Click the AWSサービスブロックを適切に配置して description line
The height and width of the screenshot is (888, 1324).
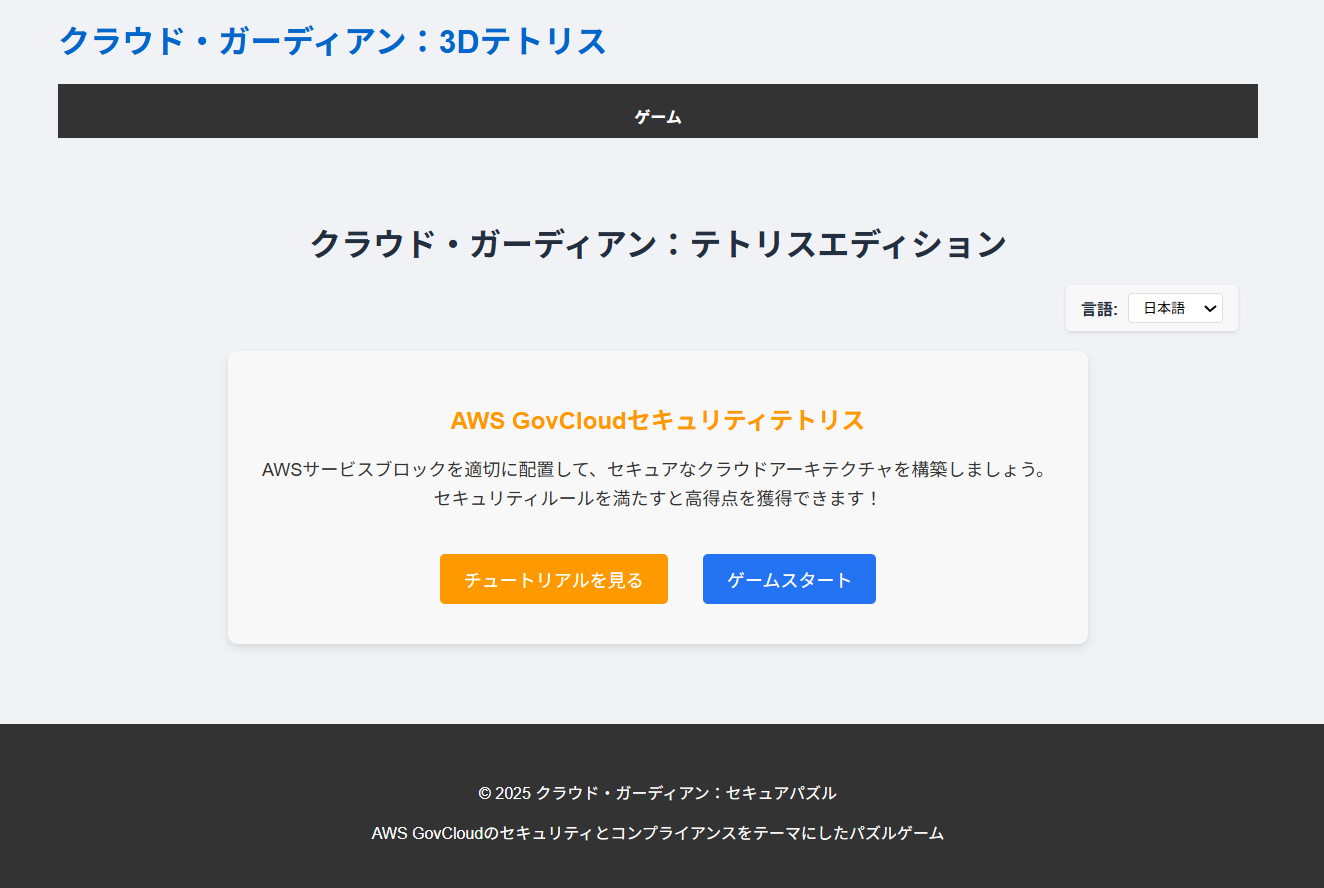click(x=658, y=469)
